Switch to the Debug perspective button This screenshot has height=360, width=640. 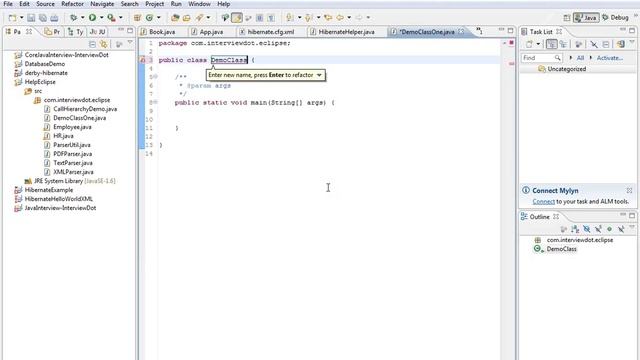pyautogui.click(x=615, y=18)
